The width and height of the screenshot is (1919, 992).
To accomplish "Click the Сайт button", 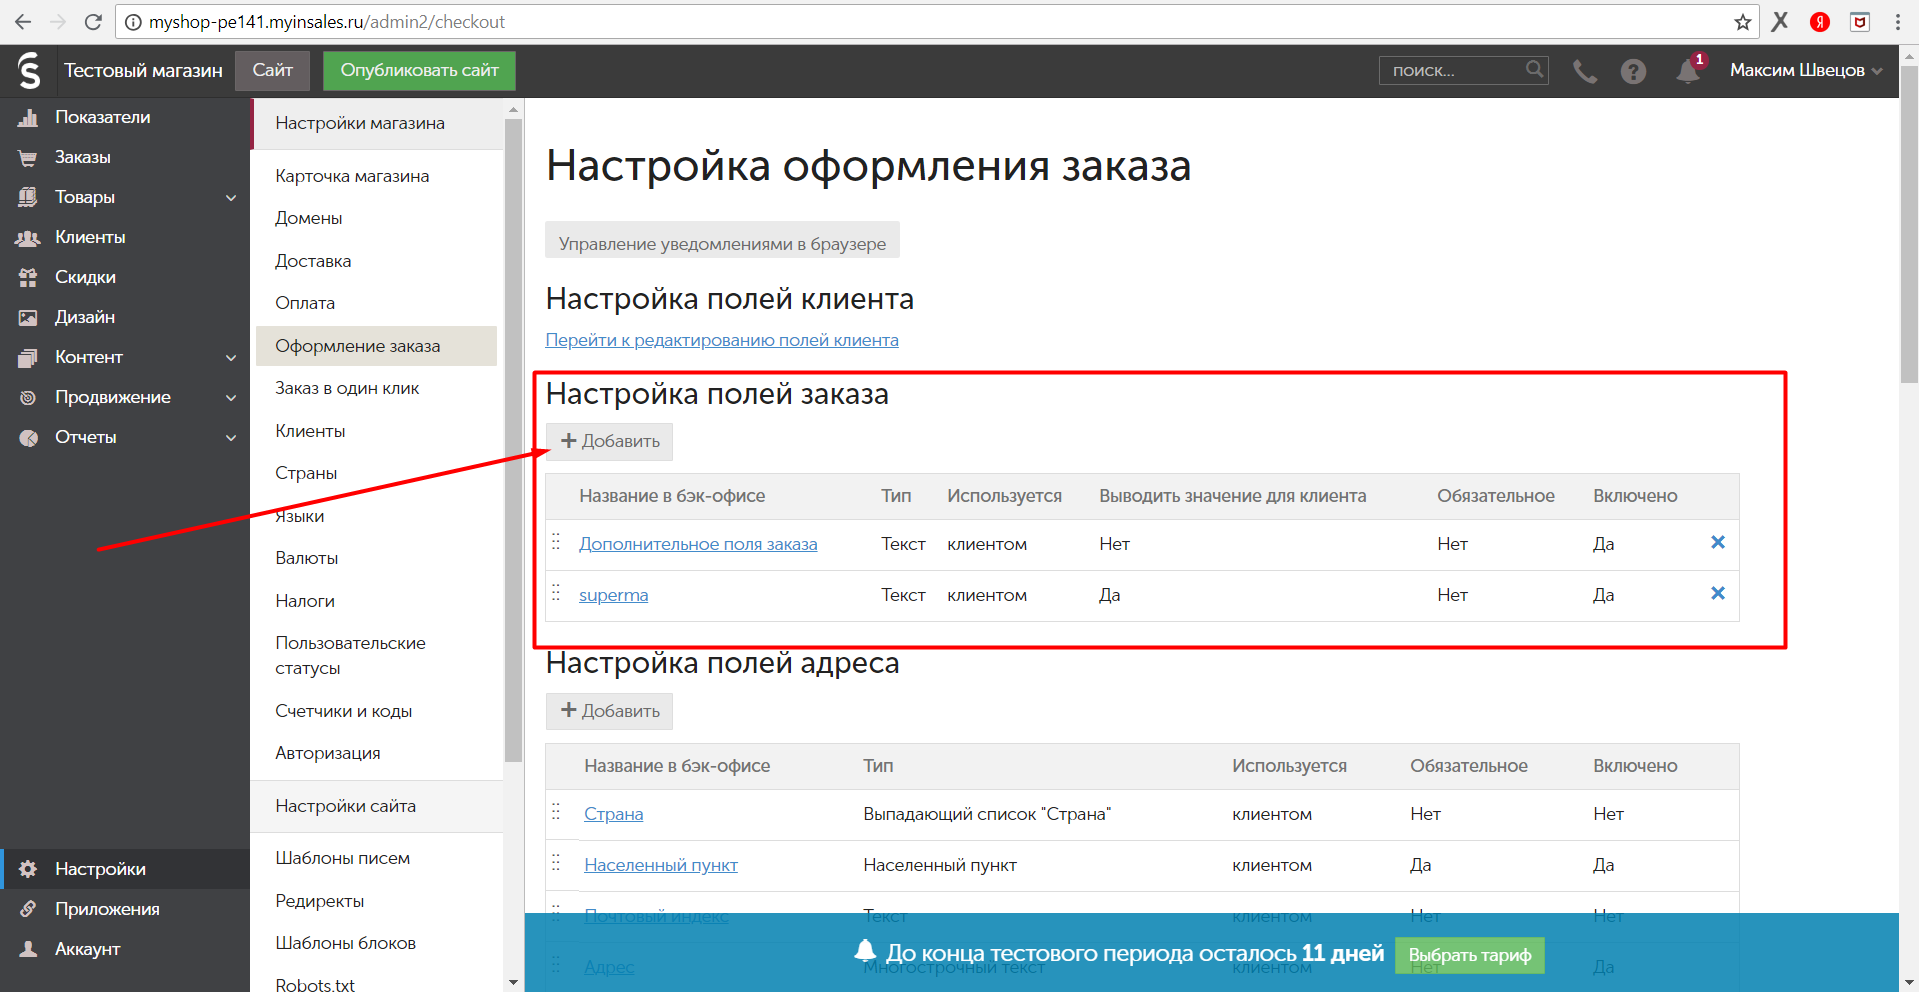I will [272, 70].
